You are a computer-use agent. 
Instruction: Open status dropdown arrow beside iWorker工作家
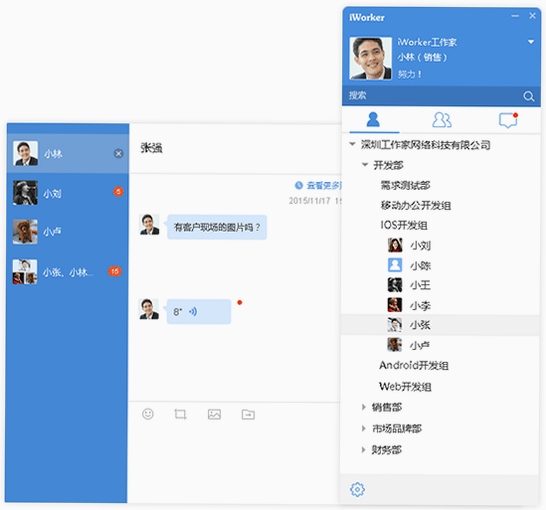(531, 42)
